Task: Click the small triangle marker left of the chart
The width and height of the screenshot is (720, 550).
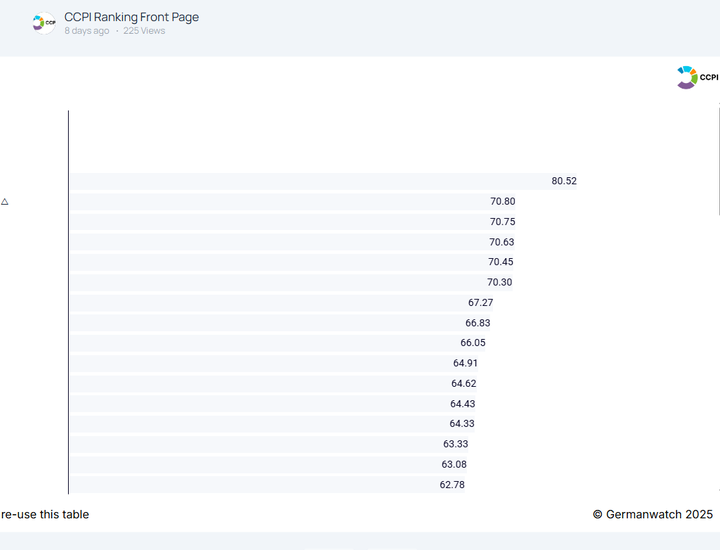Action: tap(5, 202)
